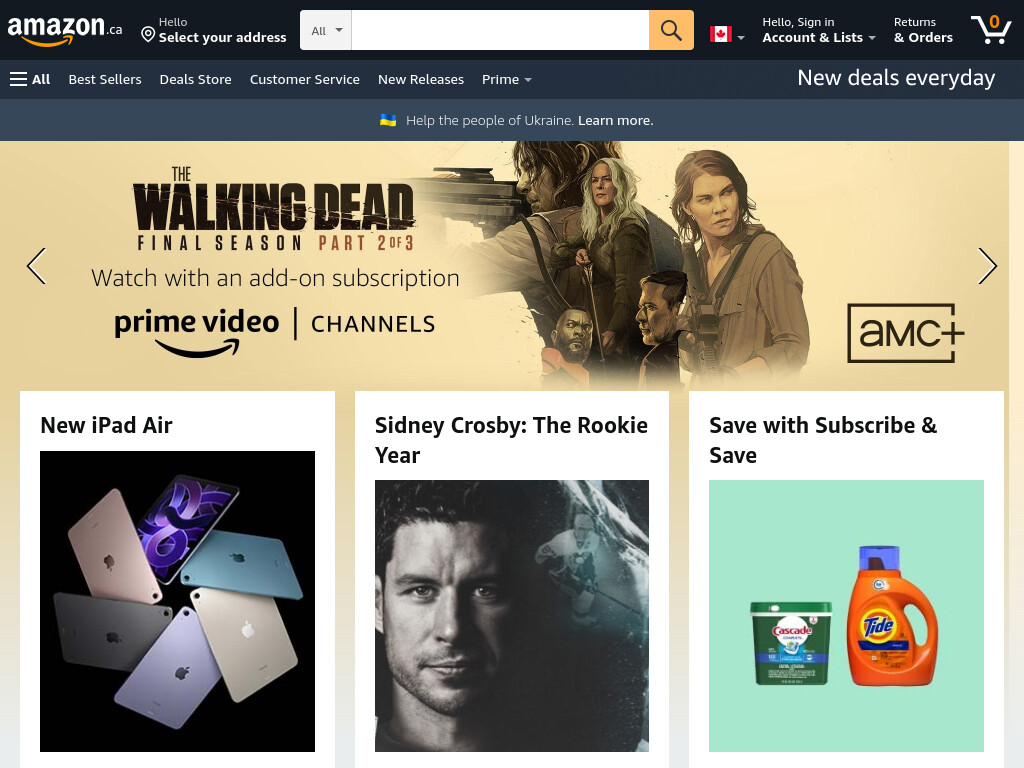Open the New iPad Air image
Image resolution: width=1024 pixels, height=768 pixels.
177,601
